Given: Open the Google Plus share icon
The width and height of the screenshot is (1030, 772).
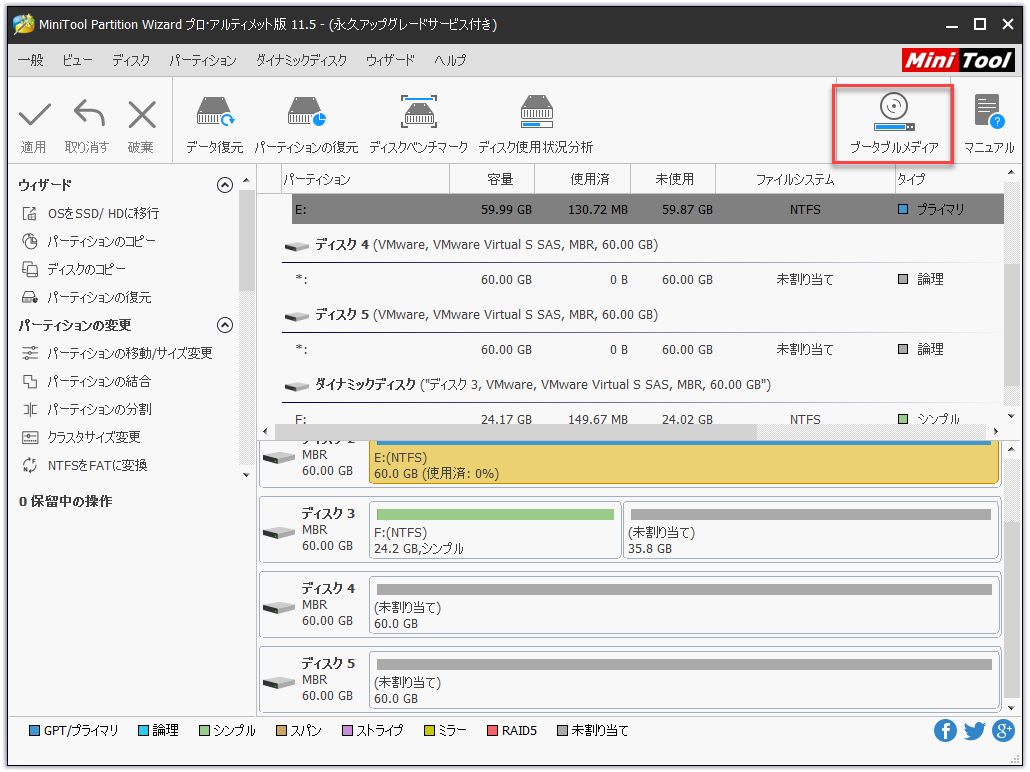Looking at the screenshot, I should coord(1003,731).
